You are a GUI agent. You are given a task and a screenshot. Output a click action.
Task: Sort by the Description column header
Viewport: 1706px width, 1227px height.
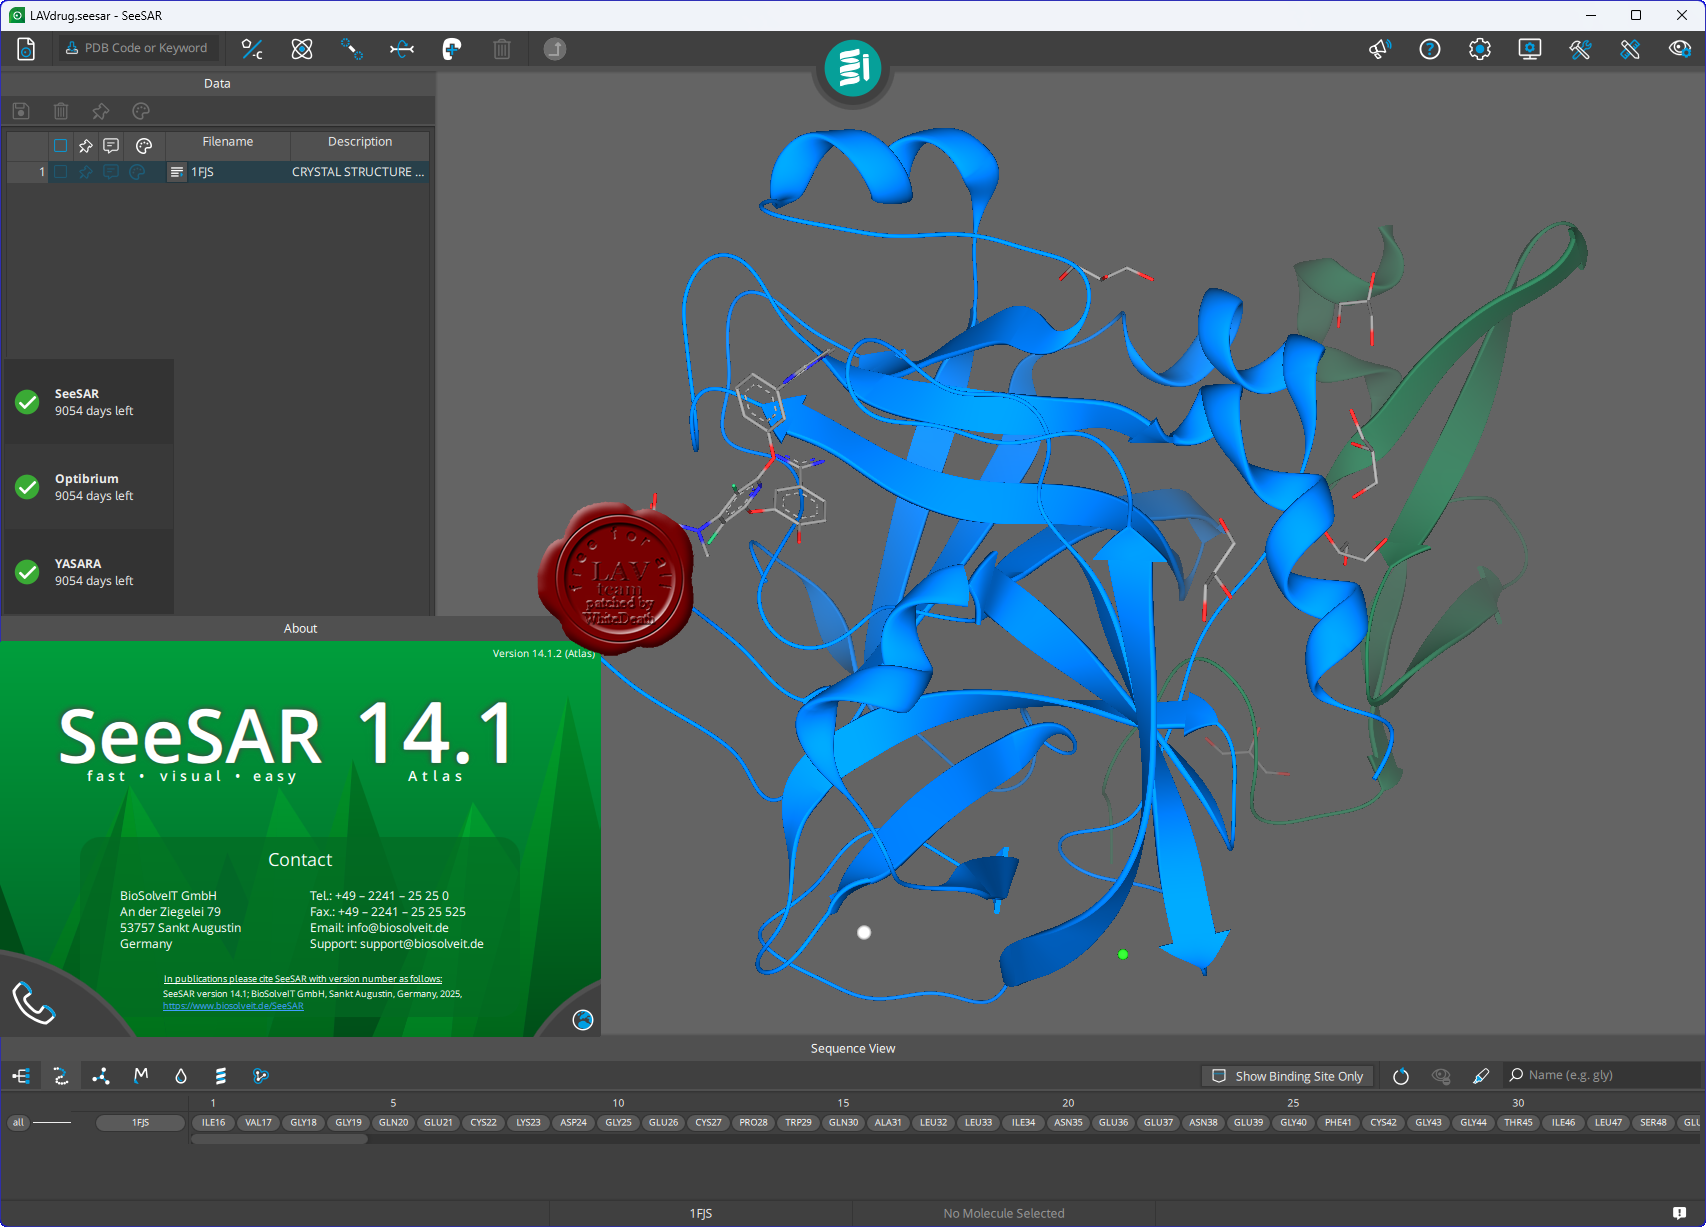pyautogui.click(x=360, y=142)
